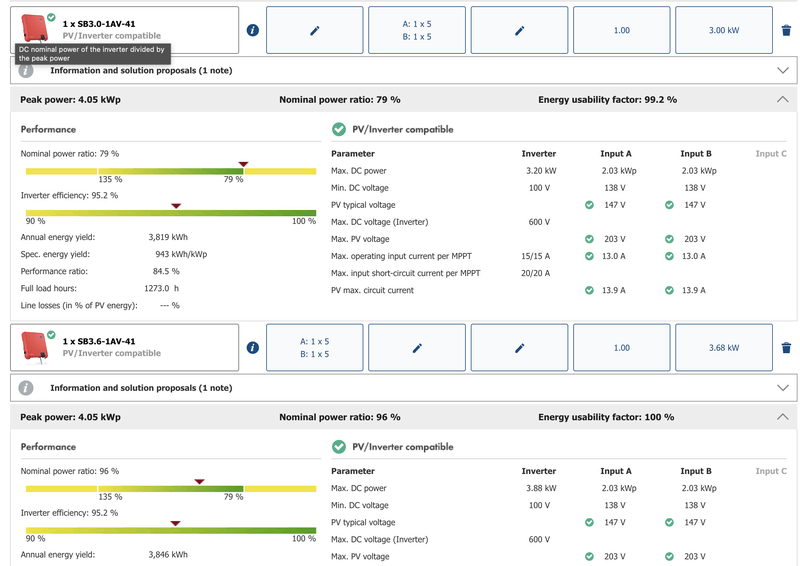Click the 3.68 kW power box
The width and height of the screenshot is (800, 566).
tap(723, 348)
